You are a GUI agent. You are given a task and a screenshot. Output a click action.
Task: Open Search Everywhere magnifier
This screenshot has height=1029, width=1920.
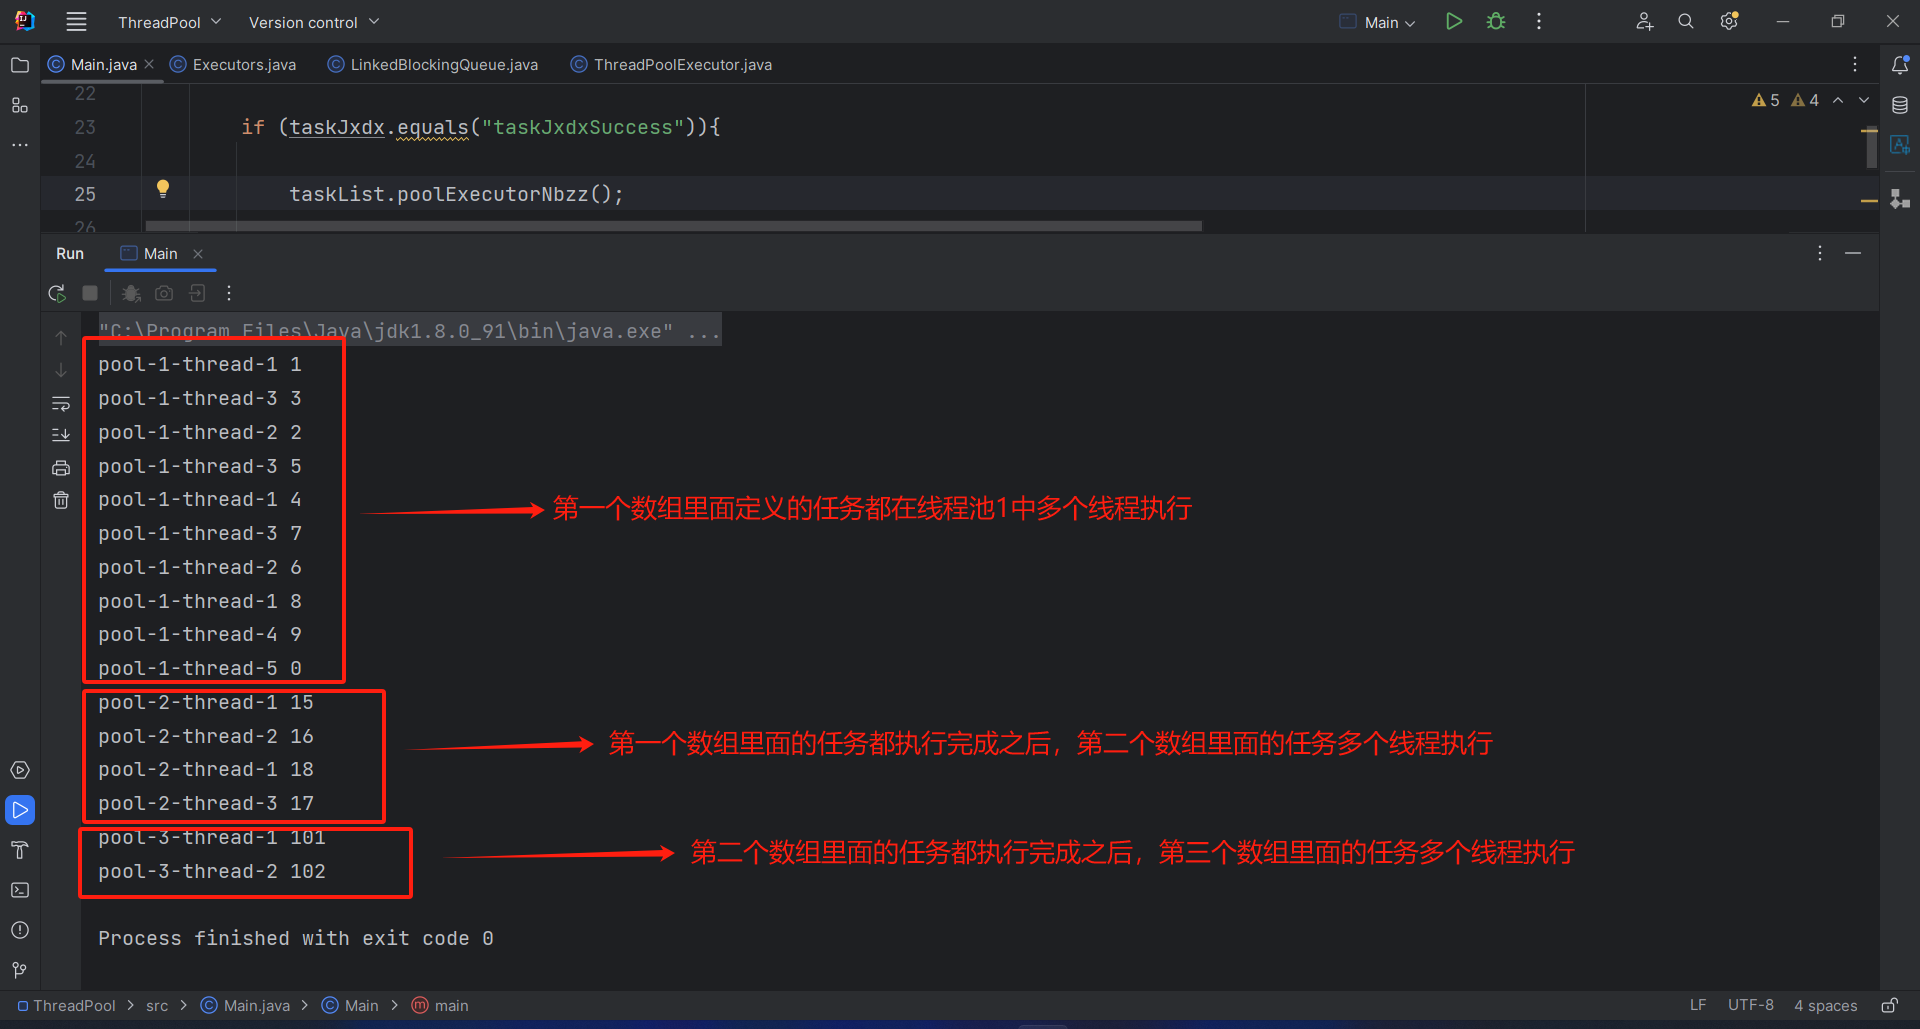(x=1686, y=21)
